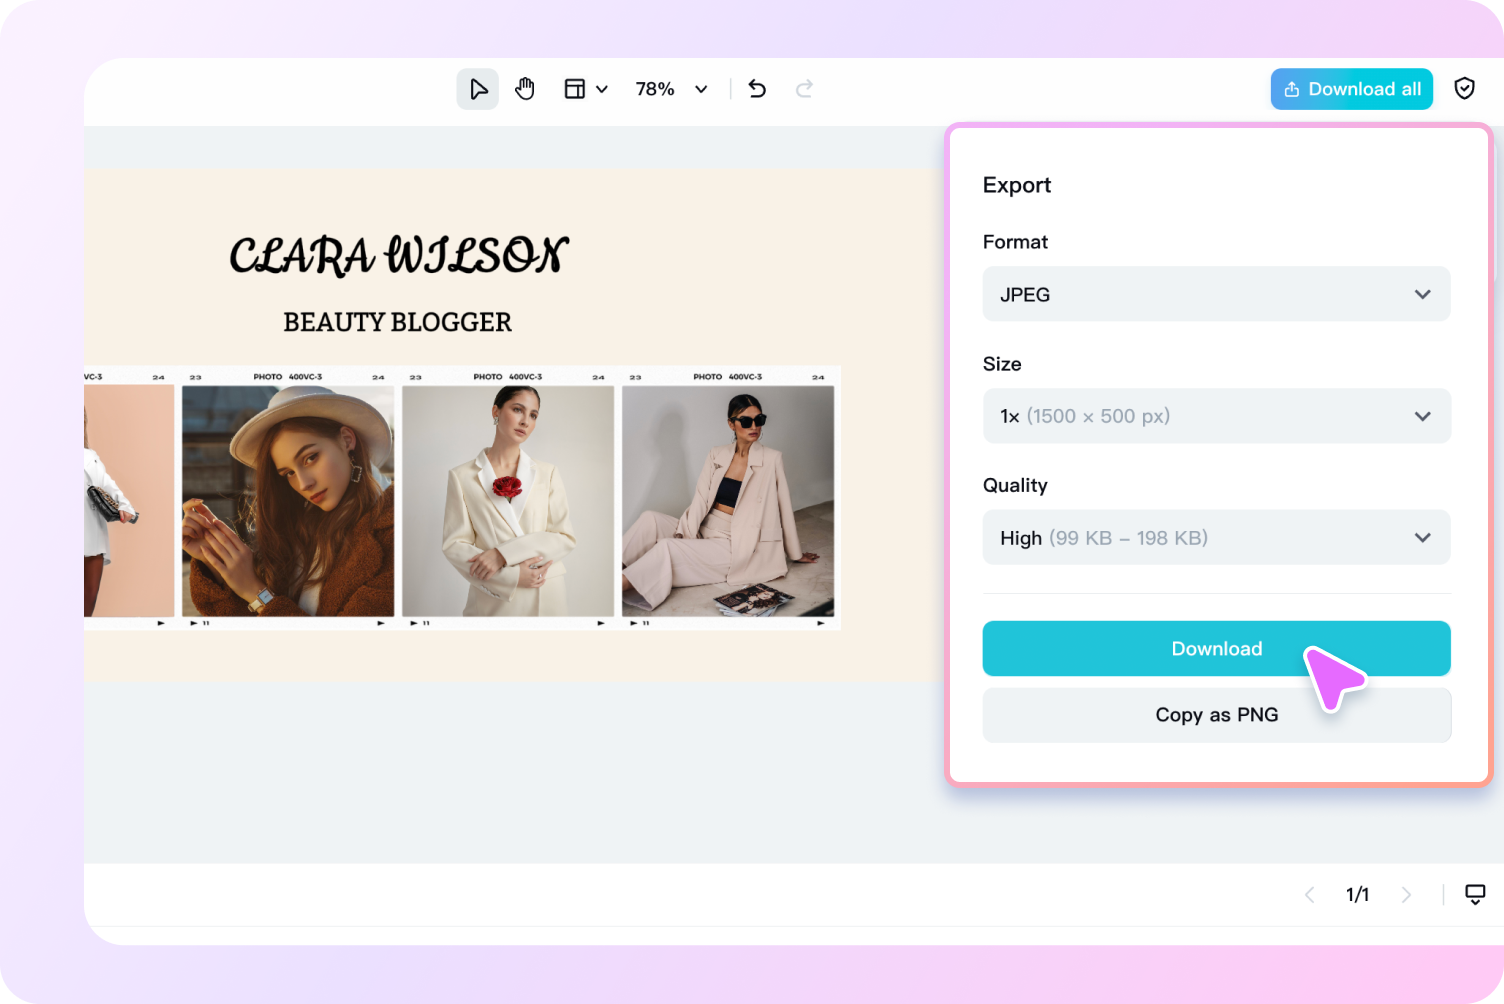
Task: Open the Quality dropdown set to High
Action: pyautogui.click(x=1216, y=537)
